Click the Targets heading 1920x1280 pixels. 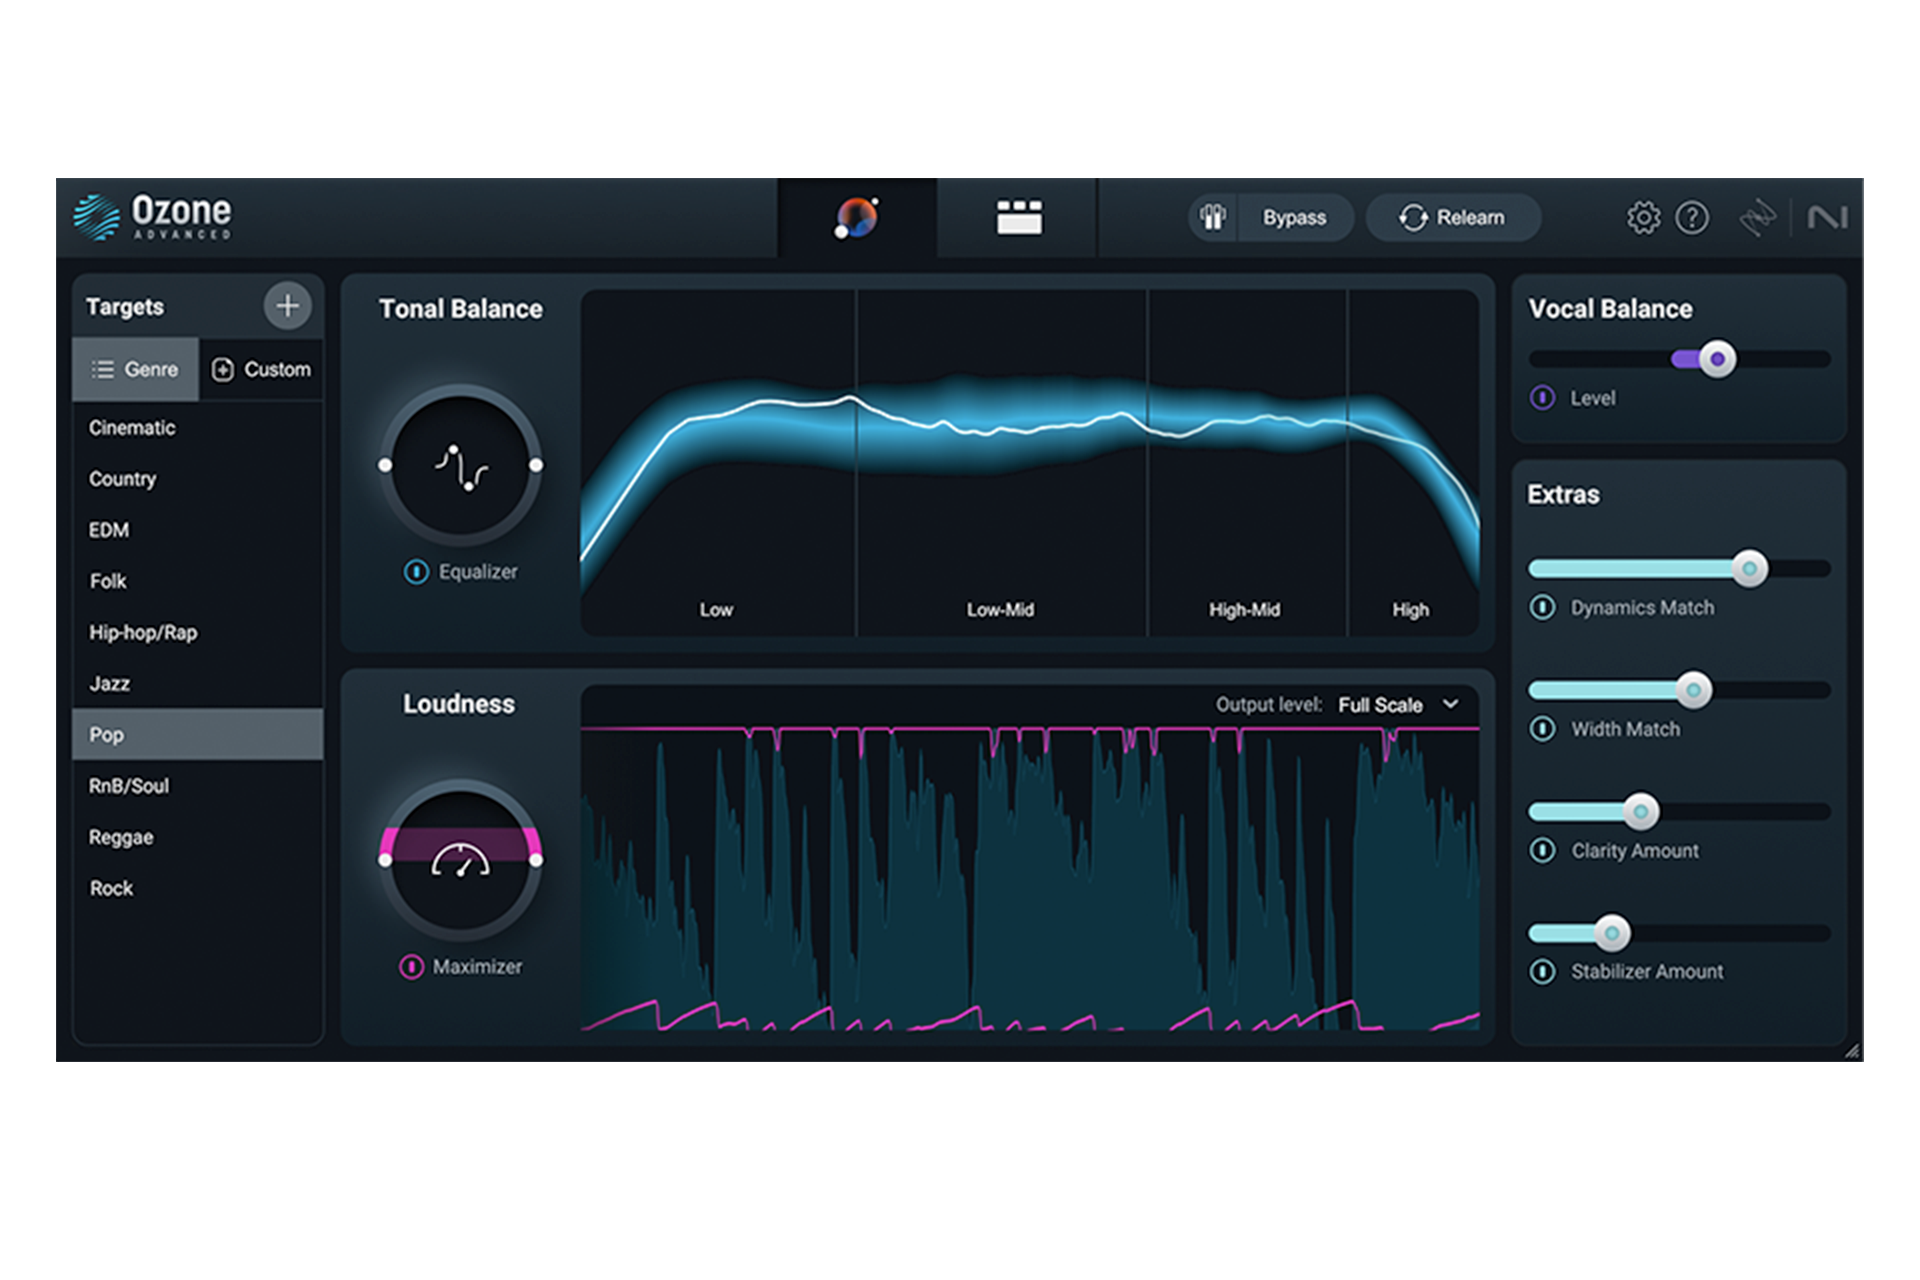click(125, 307)
